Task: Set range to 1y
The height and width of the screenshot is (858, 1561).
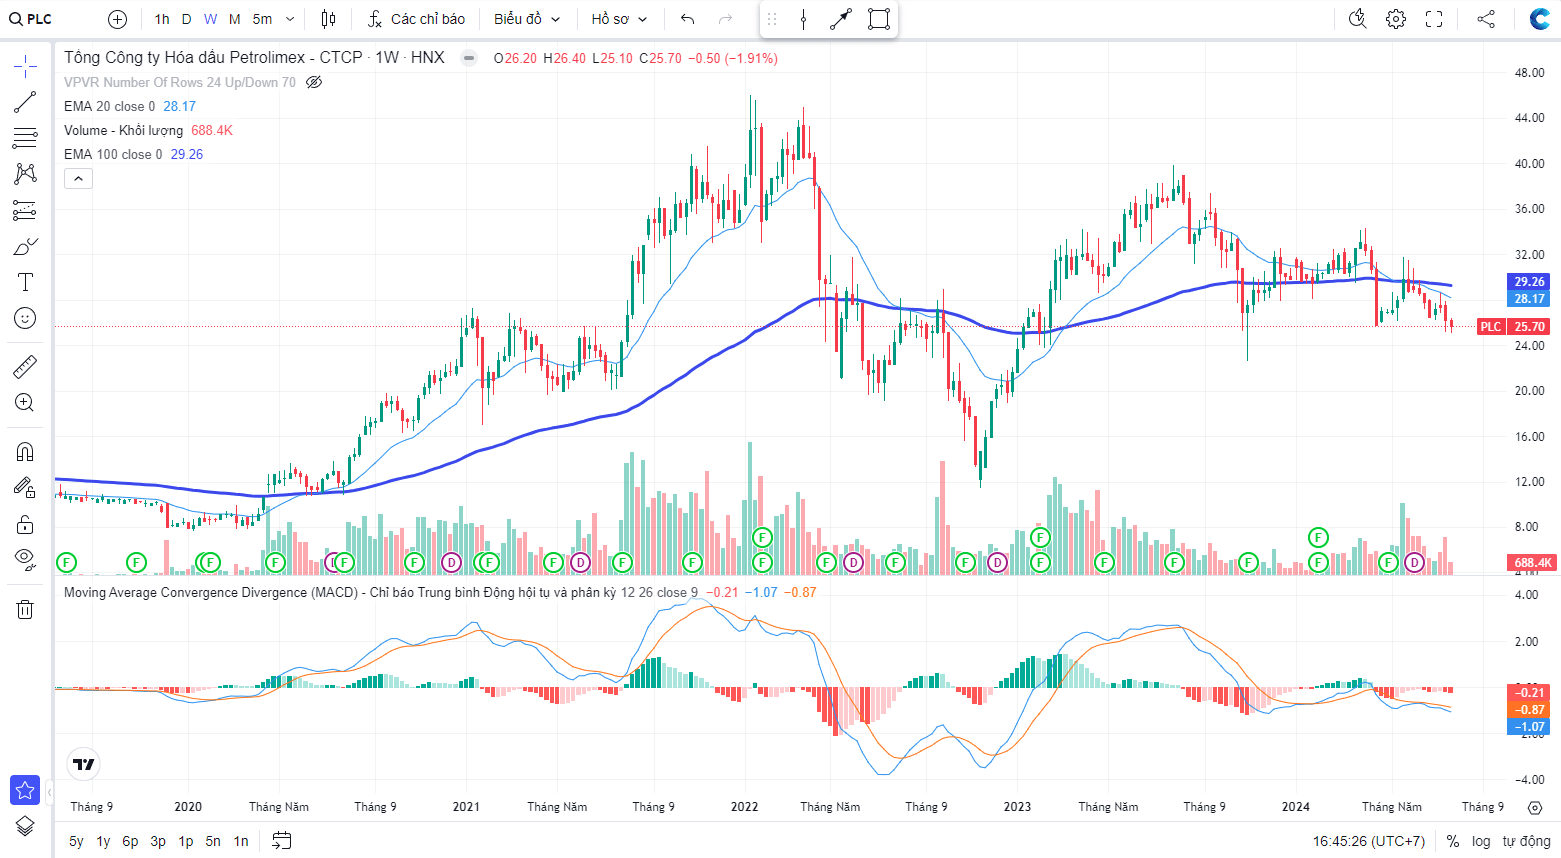Action: 103,841
